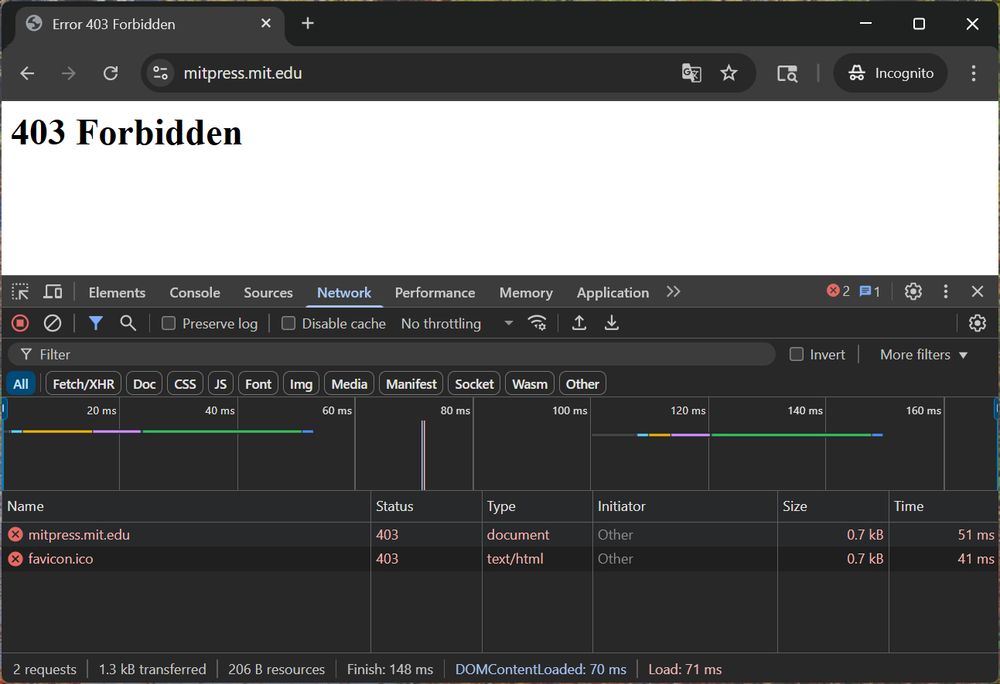Toggle the network filter funnel icon
The width and height of the screenshot is (1000, 684).
[96, 323]
